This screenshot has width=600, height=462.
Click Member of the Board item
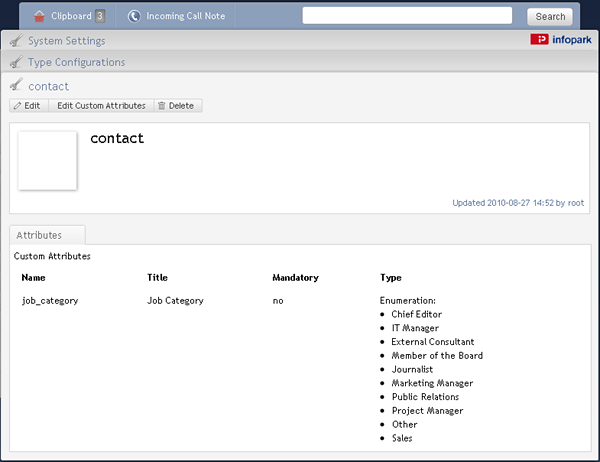(437, 356)
